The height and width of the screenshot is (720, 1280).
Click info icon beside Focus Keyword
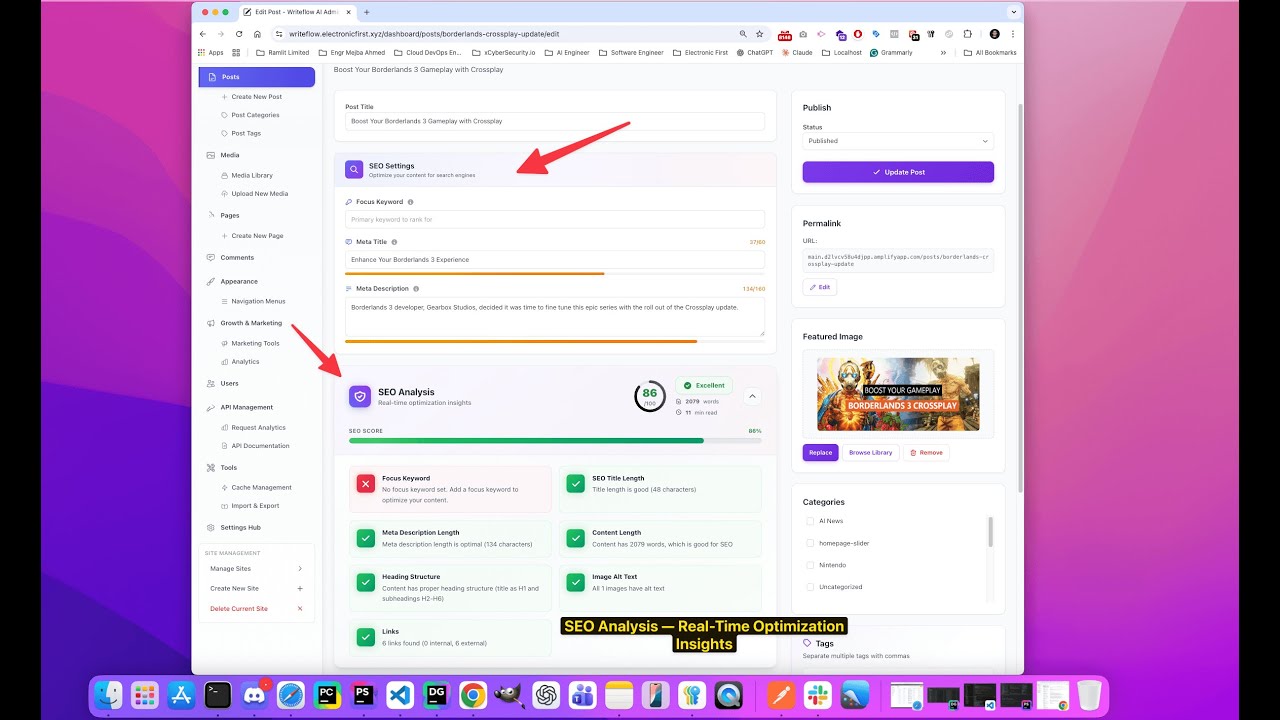coord(410,202)
